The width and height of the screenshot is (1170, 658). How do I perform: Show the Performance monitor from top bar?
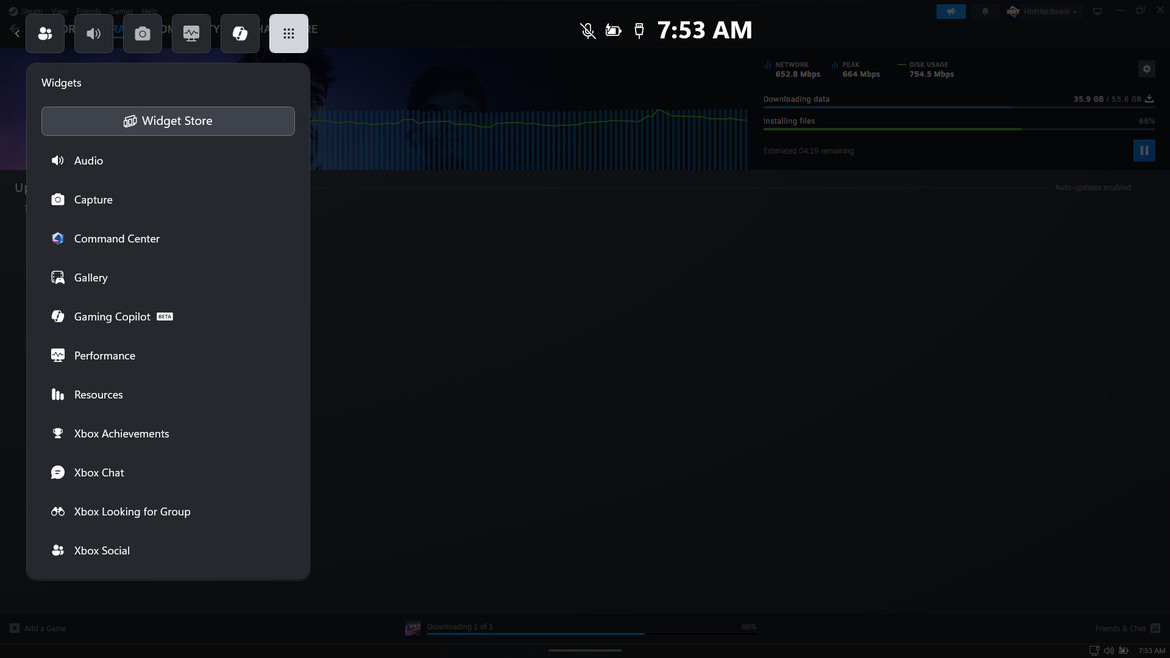191,34
